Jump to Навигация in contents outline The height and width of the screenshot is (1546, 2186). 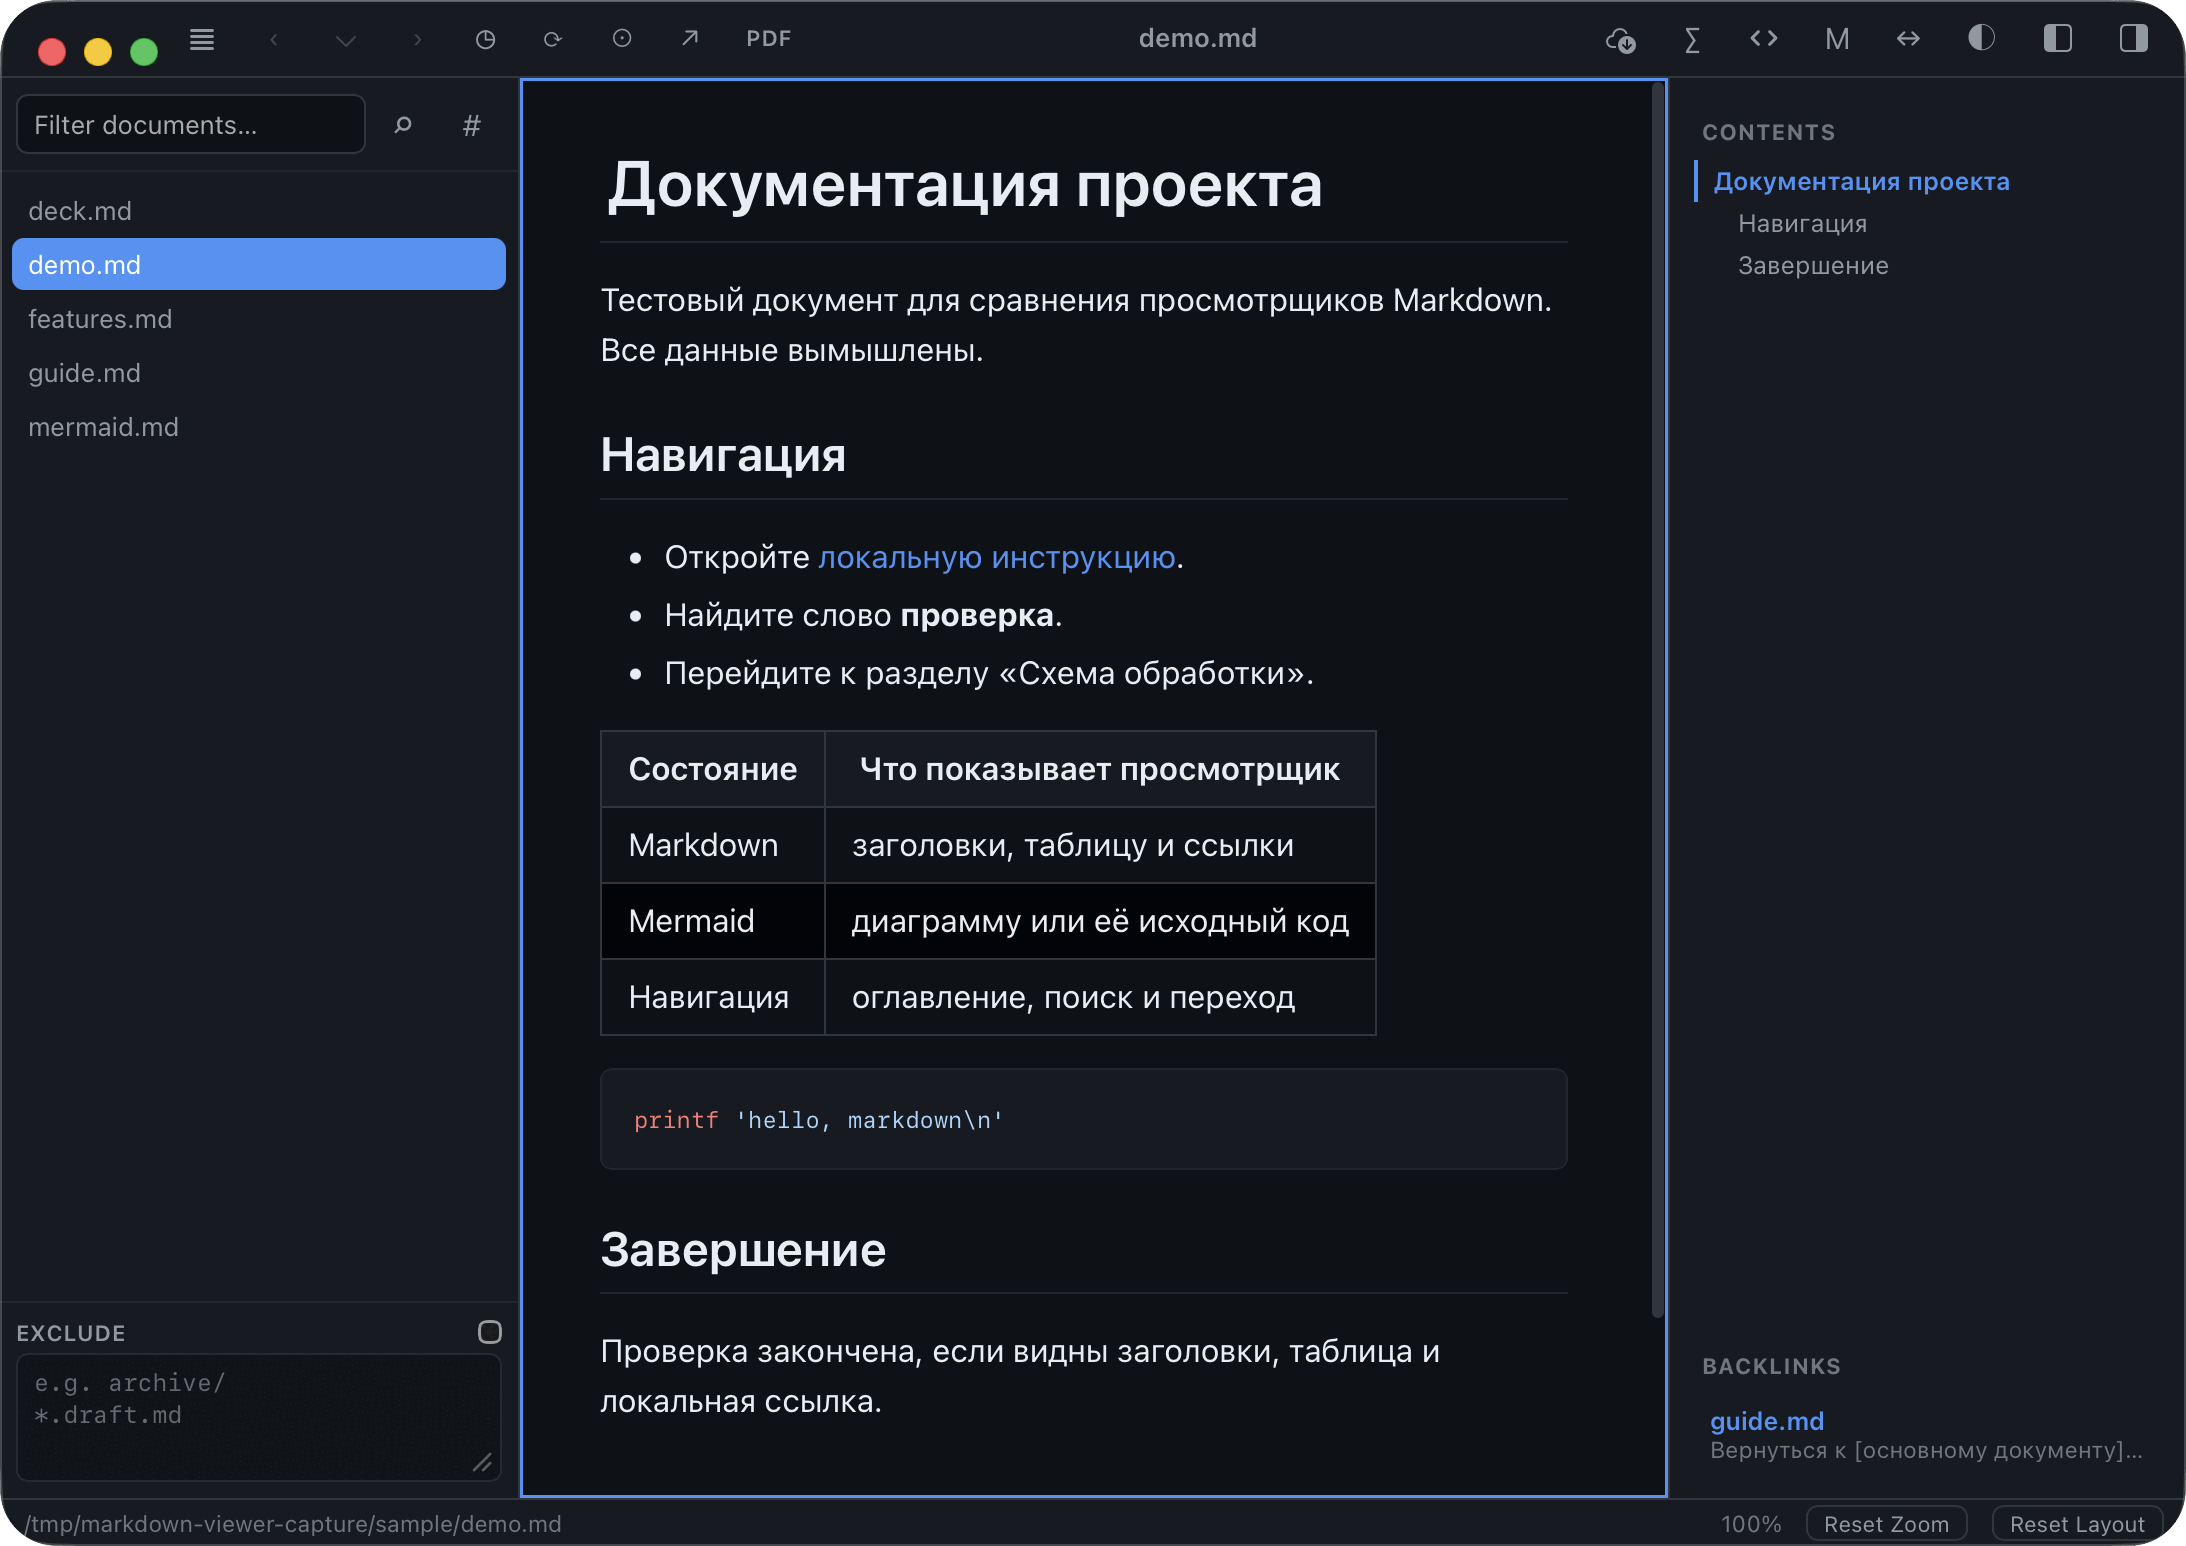pos(1802,223)
